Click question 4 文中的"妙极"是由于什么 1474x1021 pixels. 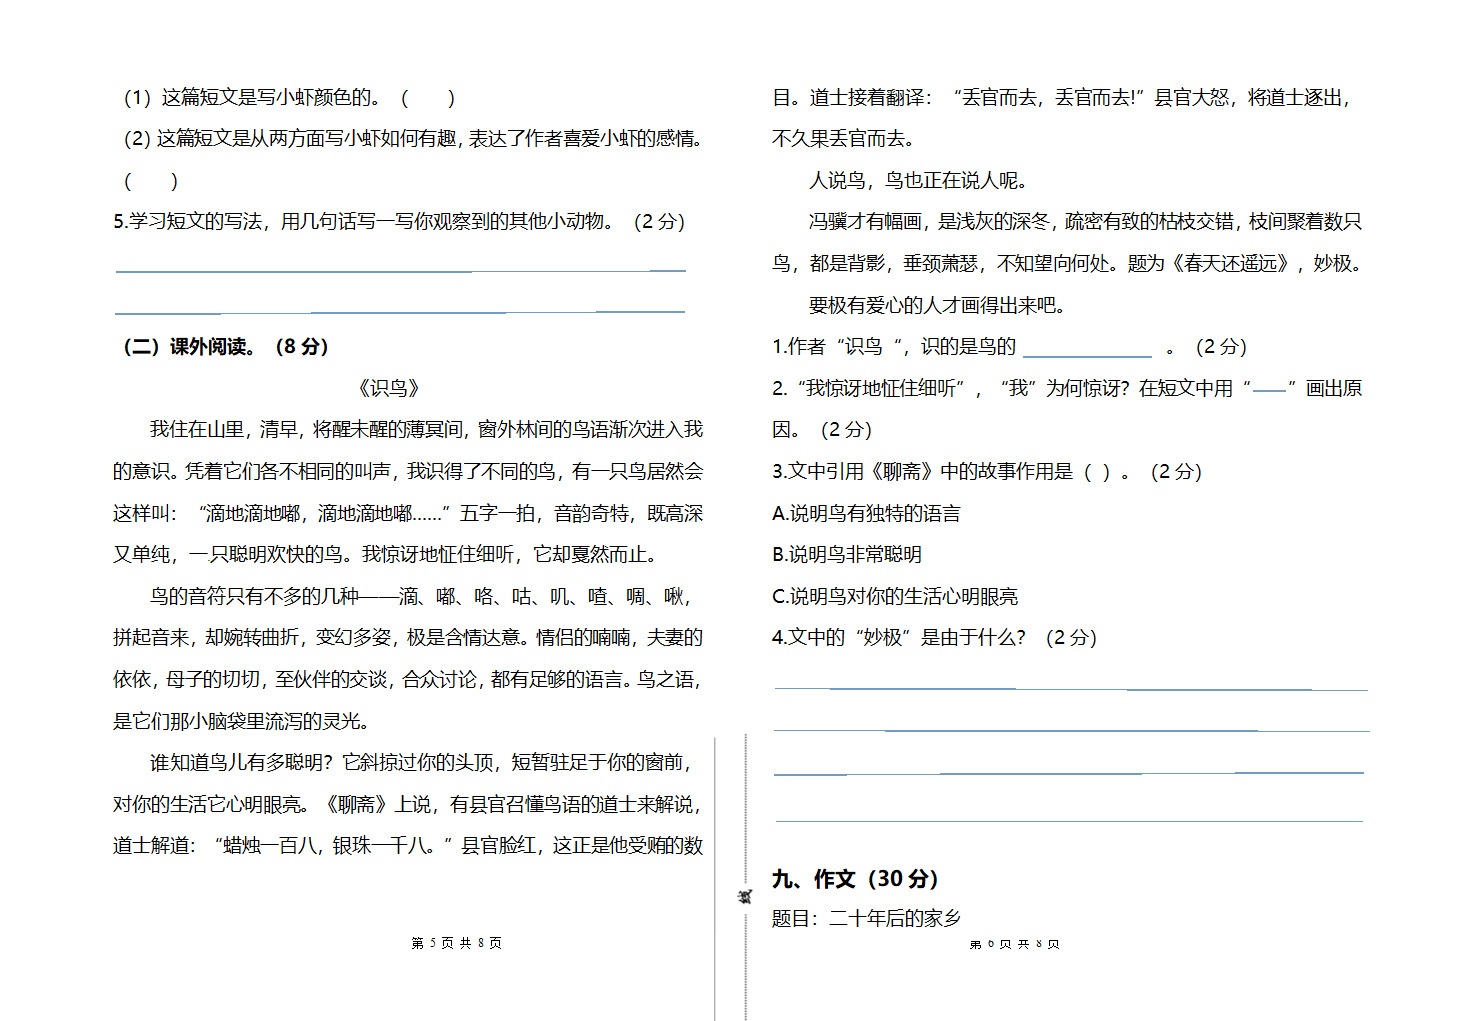(935, 638)
